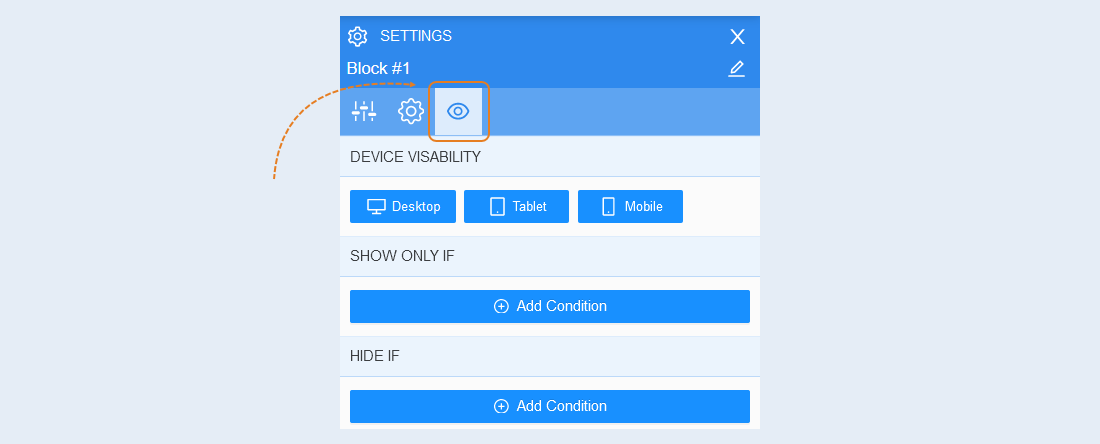Select the eye visibility tab
The image size is (1100, 444).
(x=458, y=111)
